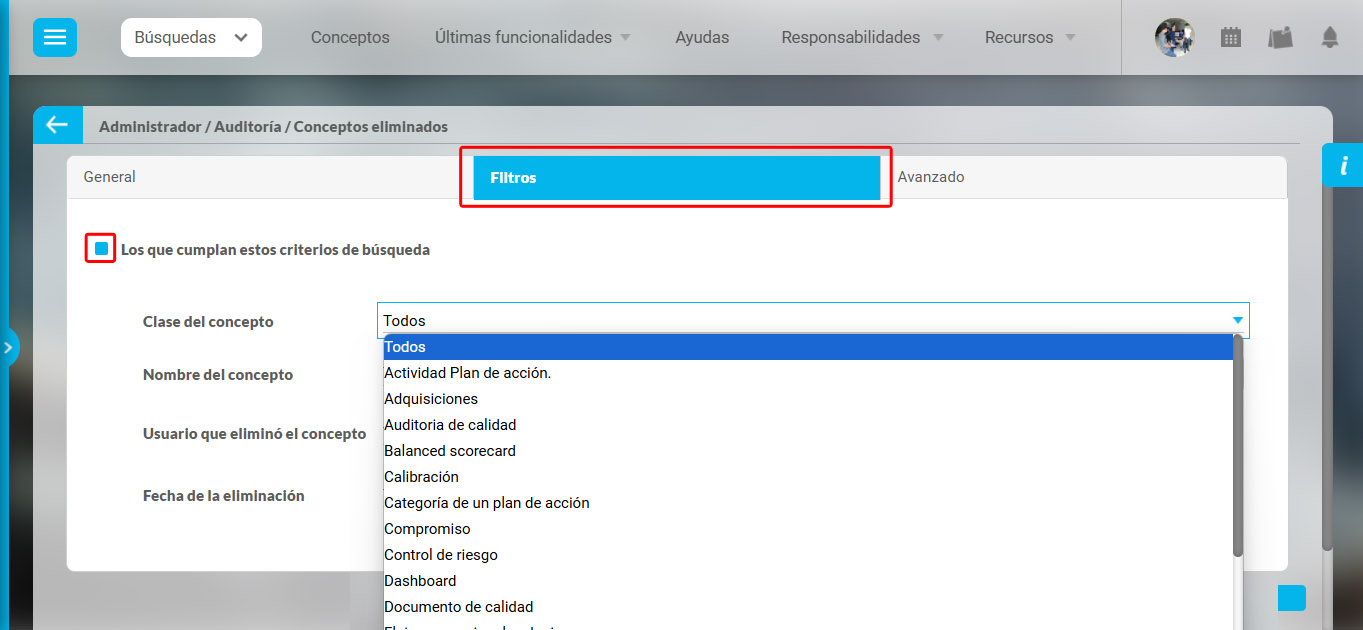Viewport: 1363px width, 630px height.
Task: Toggle the 'Los que cumplan estos criterios de búsqueda' checkbox
Action: coord(98,248)
